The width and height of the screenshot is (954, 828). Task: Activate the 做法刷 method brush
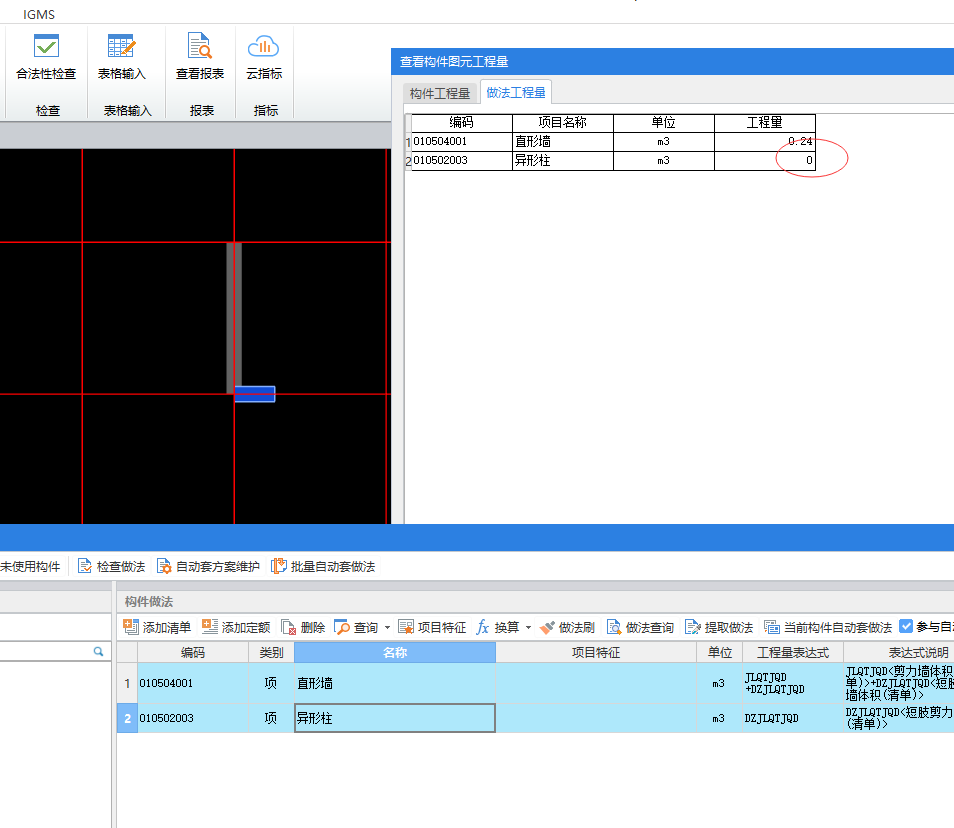click(x=567, y=627)
